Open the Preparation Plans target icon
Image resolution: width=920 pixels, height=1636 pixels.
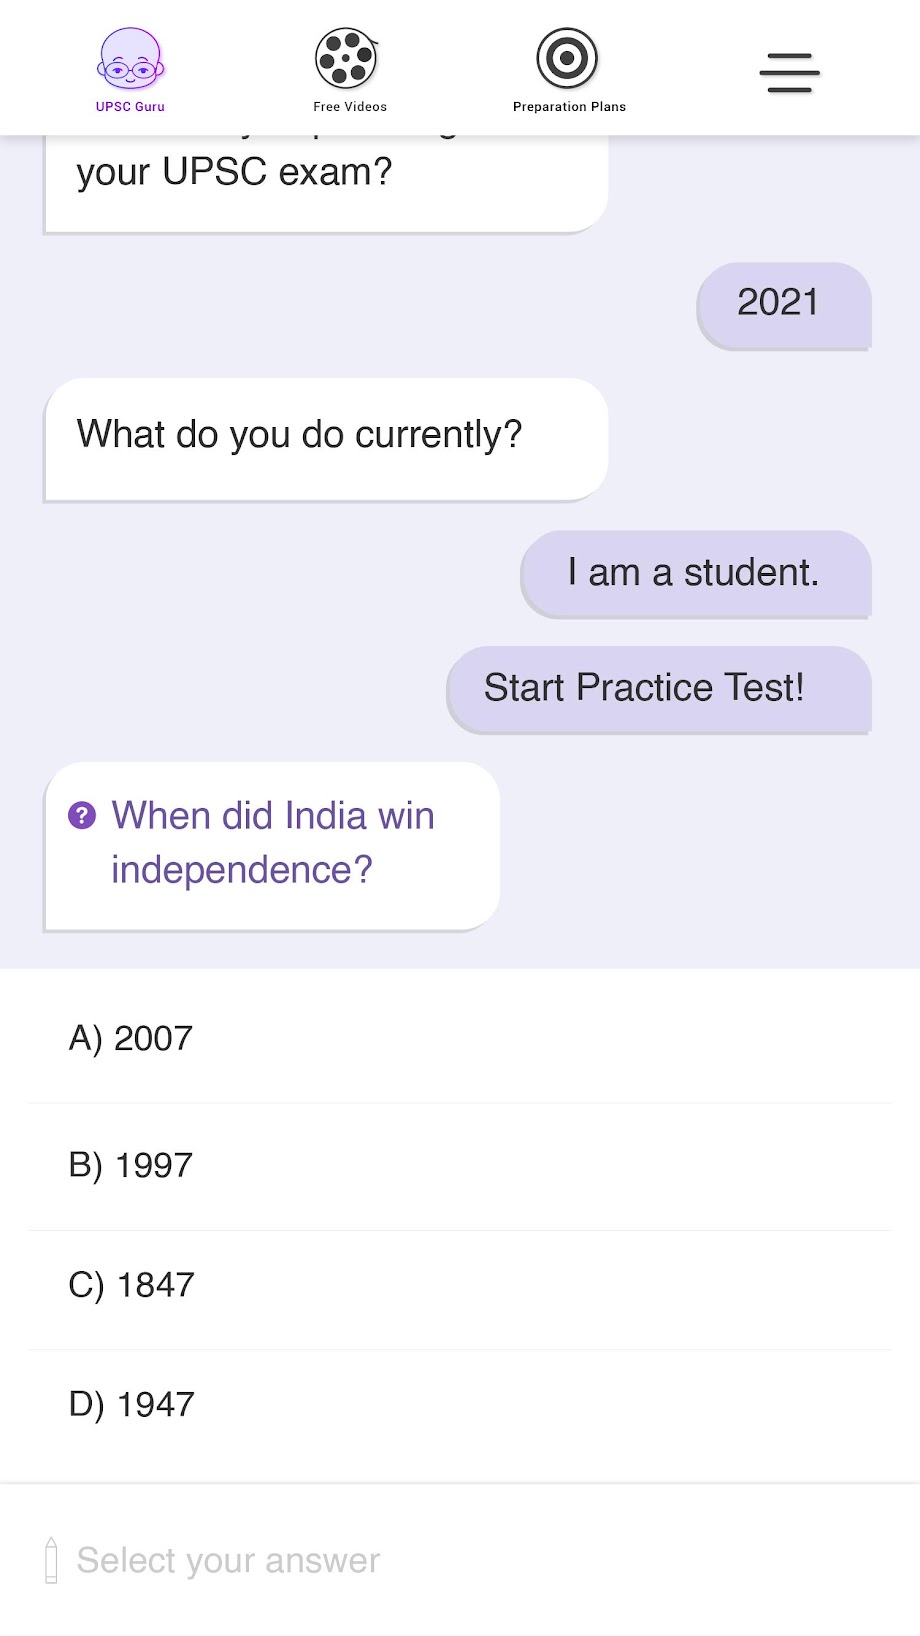coord(567,58)
